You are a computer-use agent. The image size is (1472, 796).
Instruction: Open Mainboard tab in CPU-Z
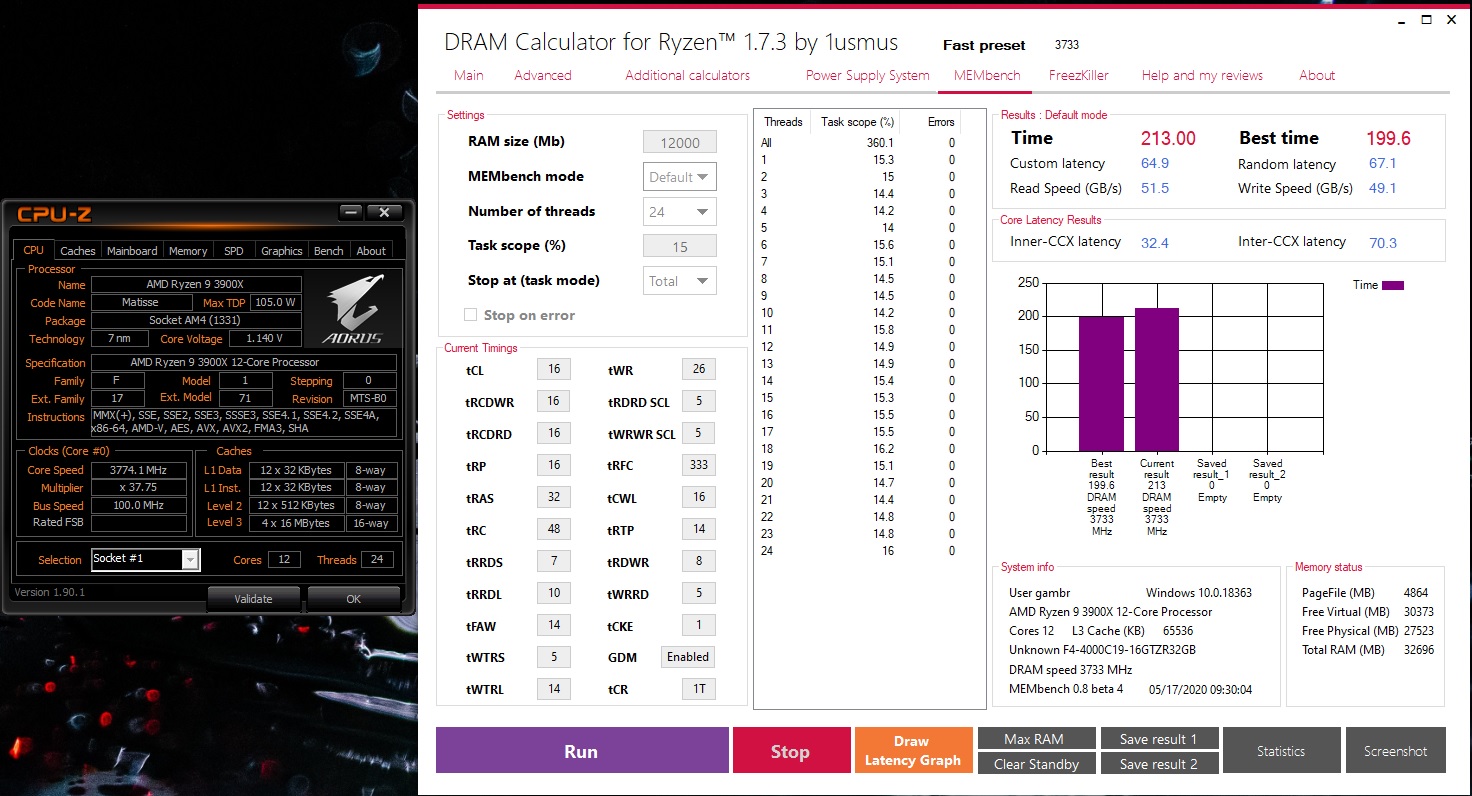click(132, 251)
